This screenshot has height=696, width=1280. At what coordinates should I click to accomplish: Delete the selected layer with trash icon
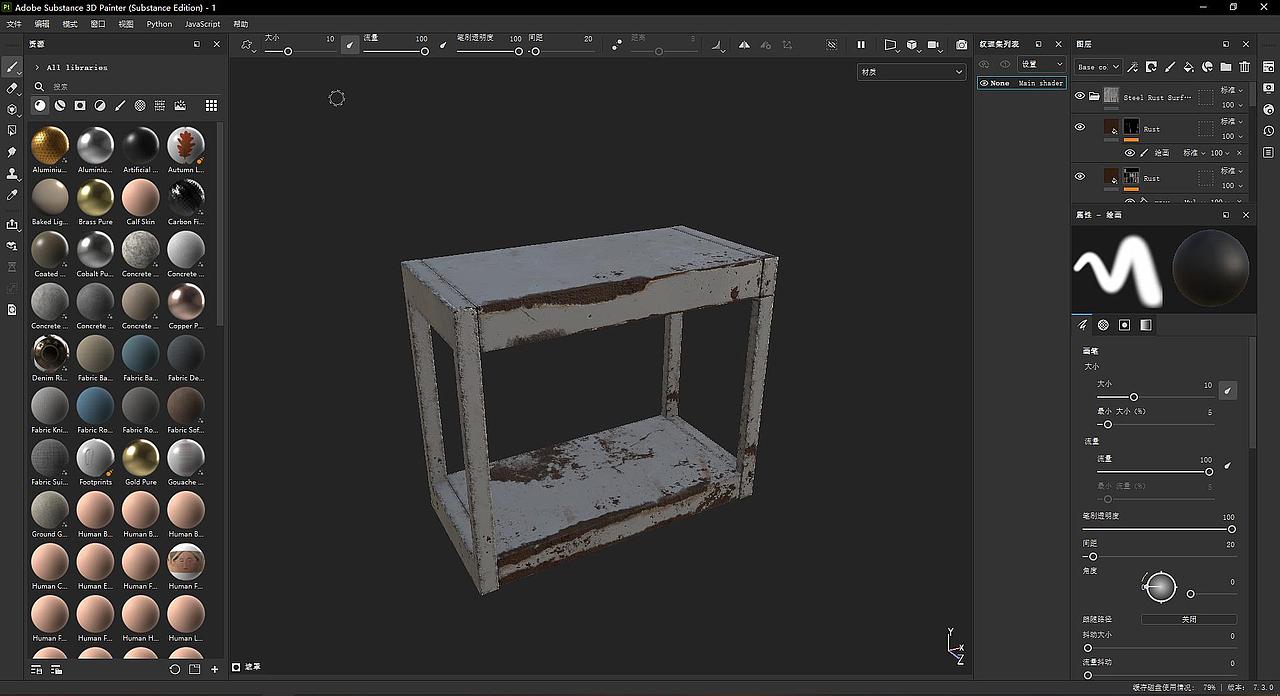[x=1244, y=67]
